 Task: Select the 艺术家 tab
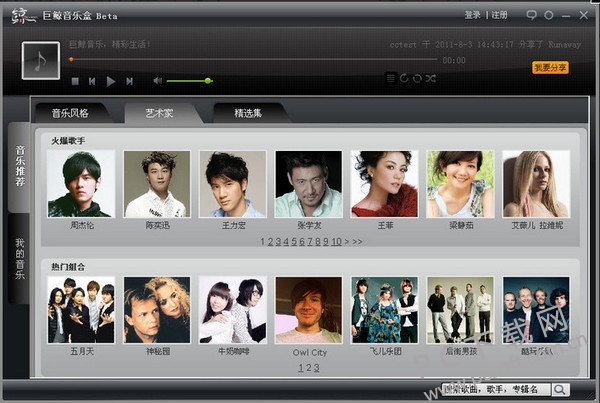pos(159,113)
